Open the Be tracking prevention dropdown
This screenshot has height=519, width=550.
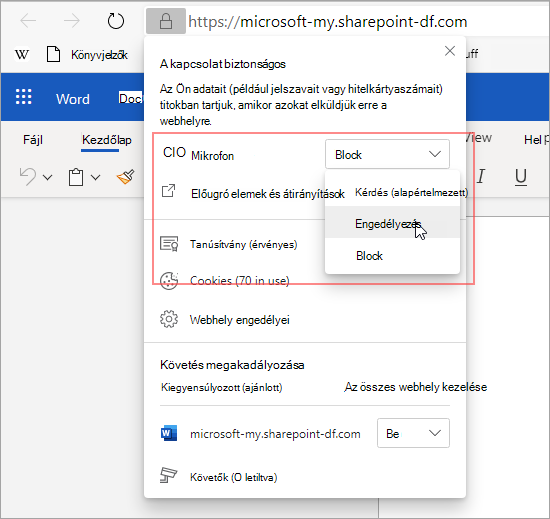pyautogui.click(x=413, y=433)
